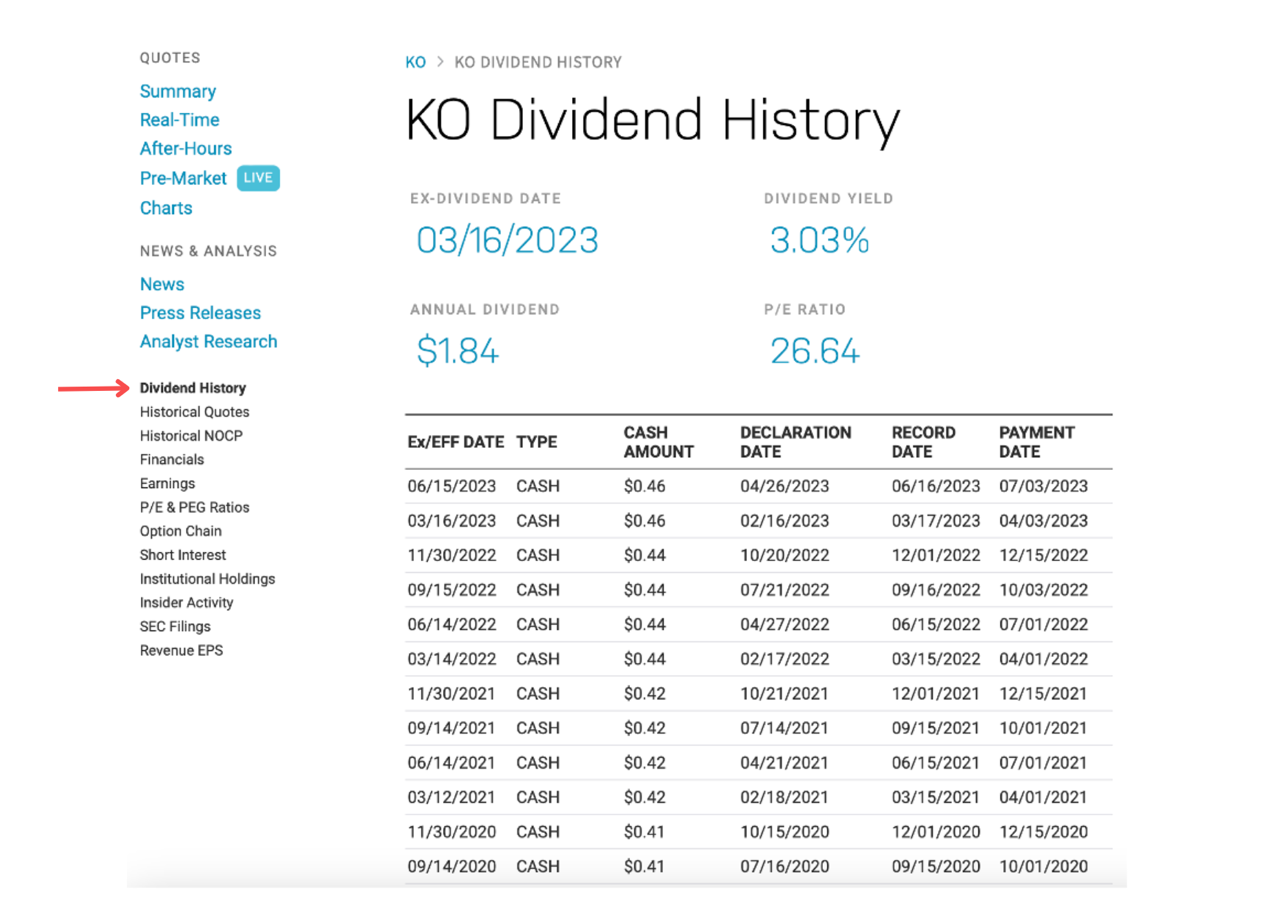Open Revenue EPS in sidebar

click(182, 651)
